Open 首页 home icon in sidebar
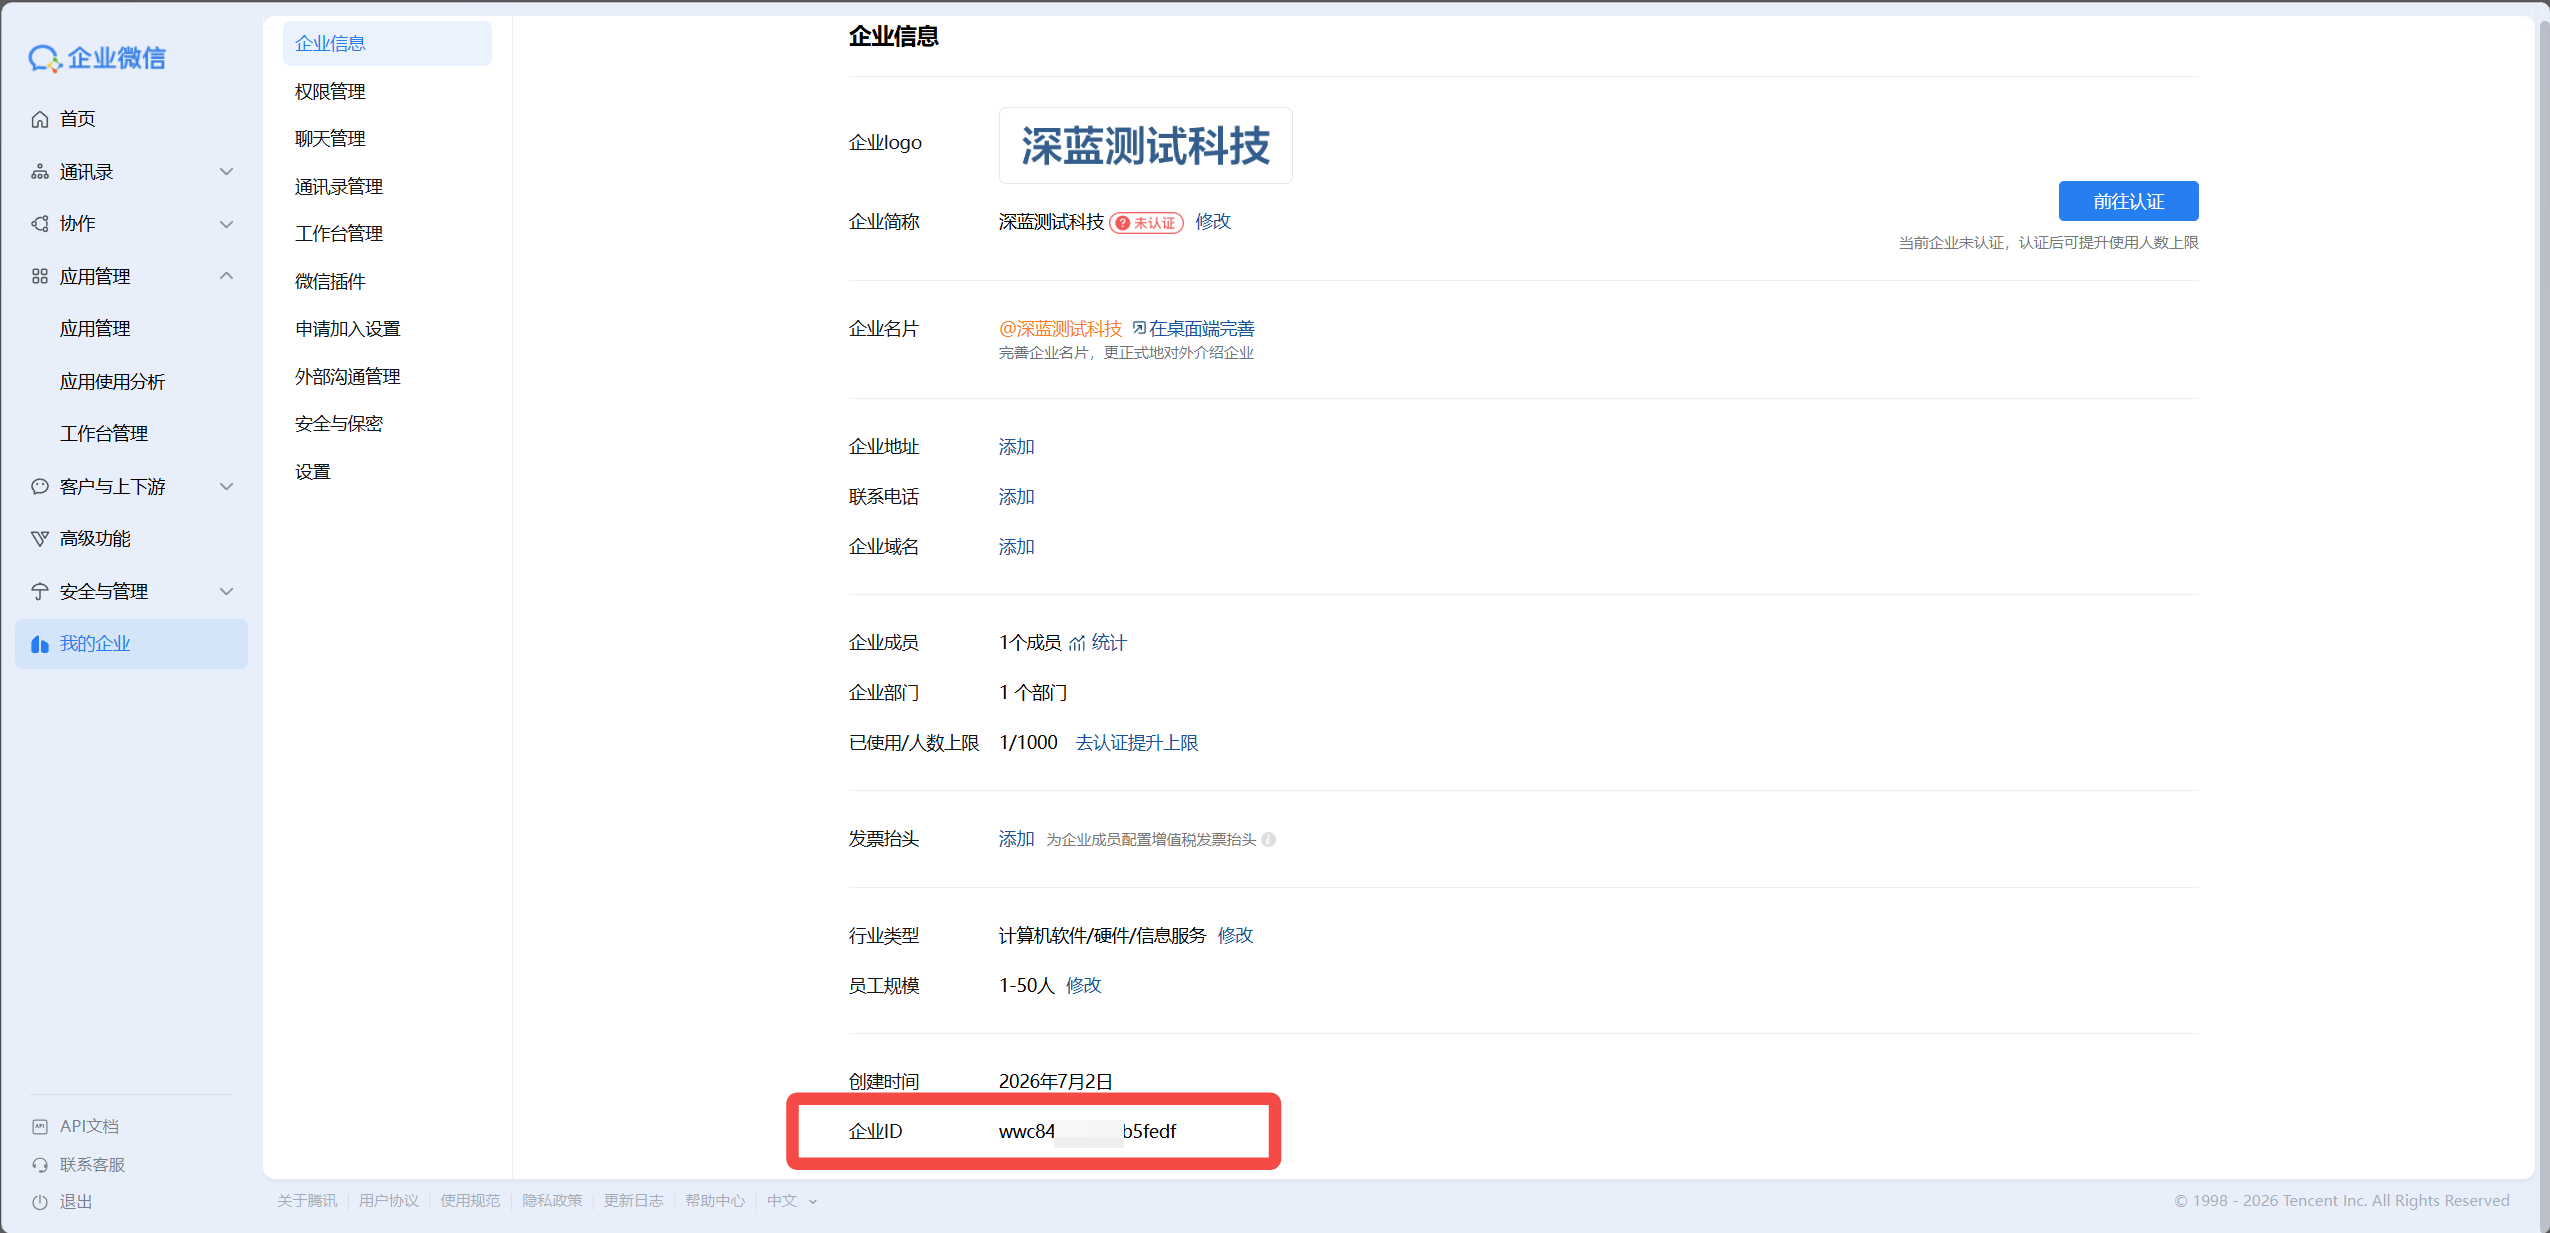2550x1233 pixels. coord(40,120)
